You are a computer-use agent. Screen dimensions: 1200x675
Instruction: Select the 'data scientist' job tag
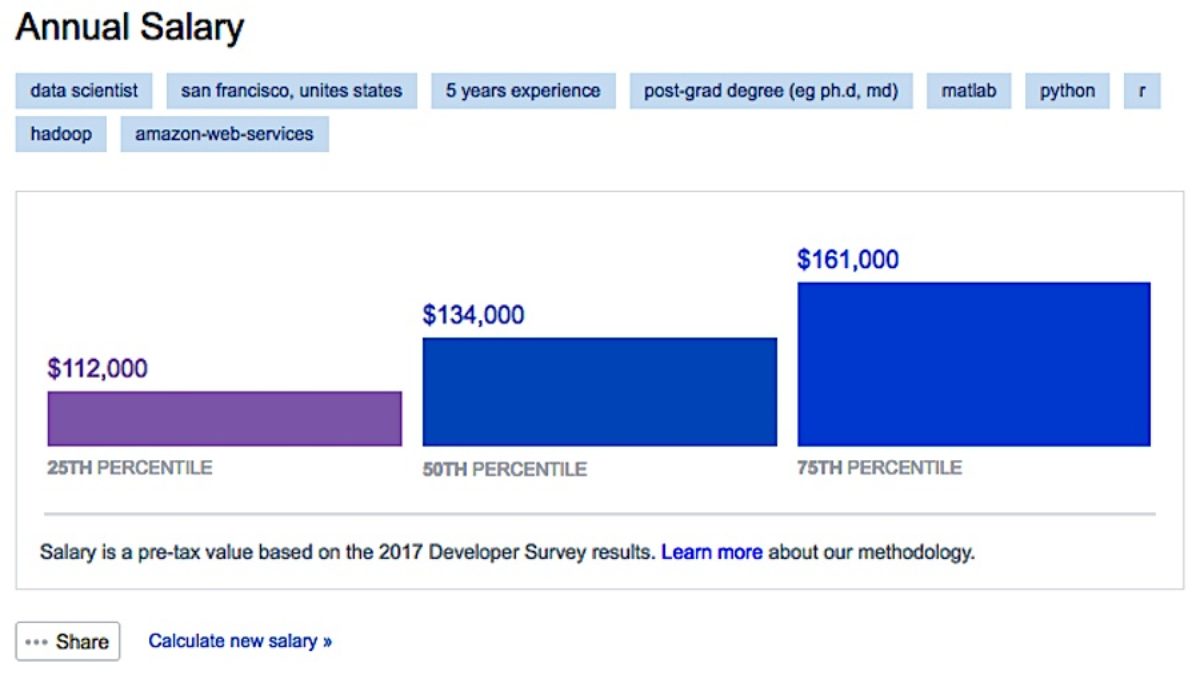82,90
